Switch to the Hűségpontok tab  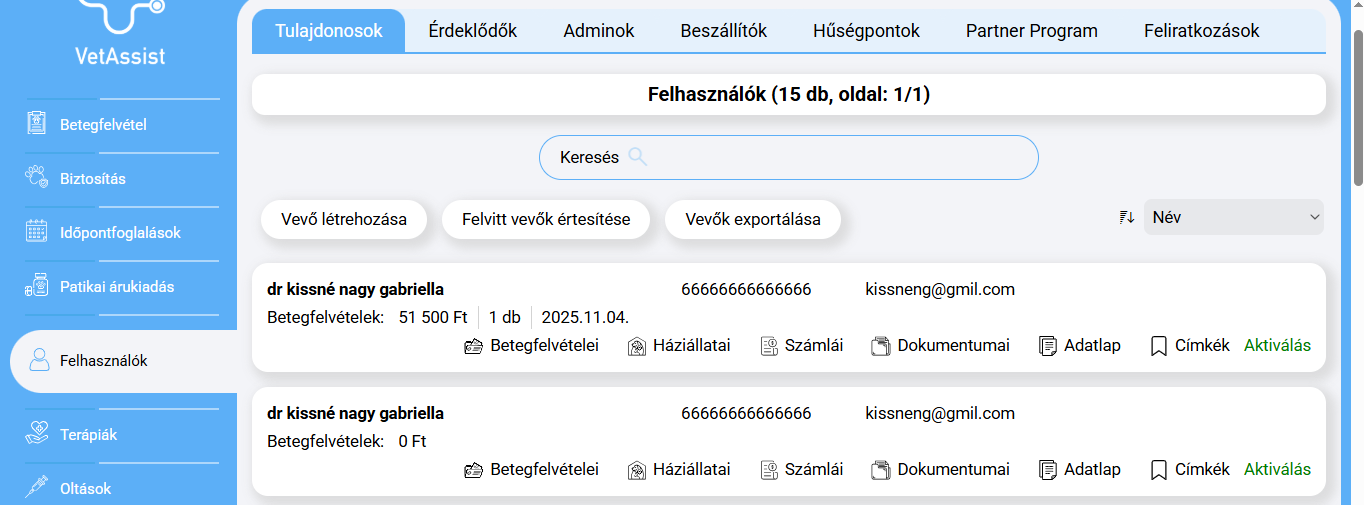[866, 31]
